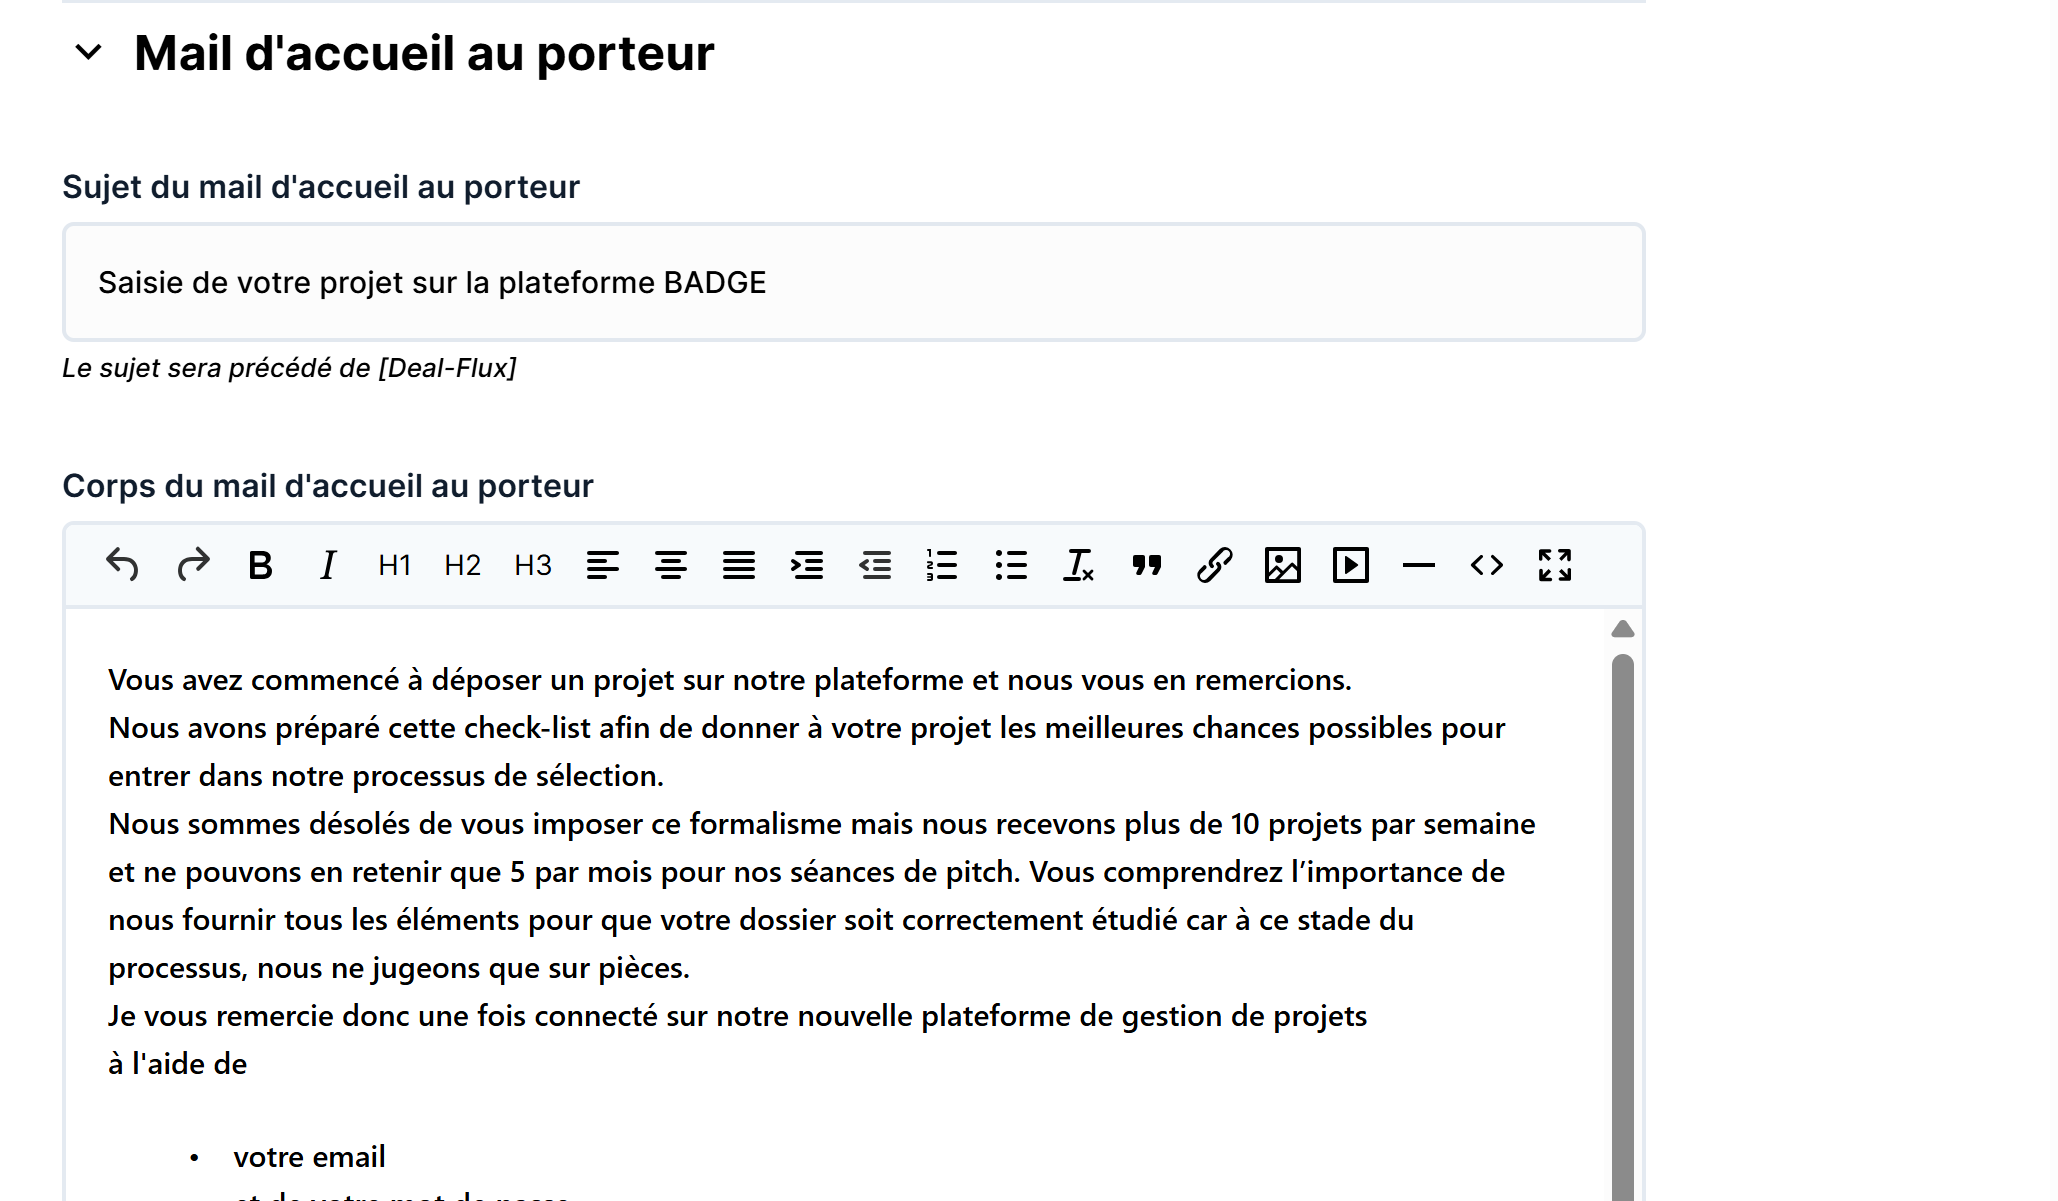Center-align the text
This screenshot has height=1201, width=2058.
click(x=670, y=565)
